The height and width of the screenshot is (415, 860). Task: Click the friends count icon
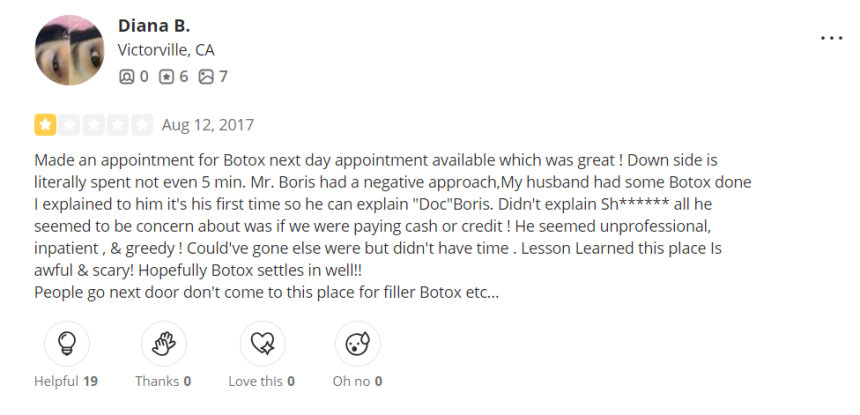tap(126, 77)
